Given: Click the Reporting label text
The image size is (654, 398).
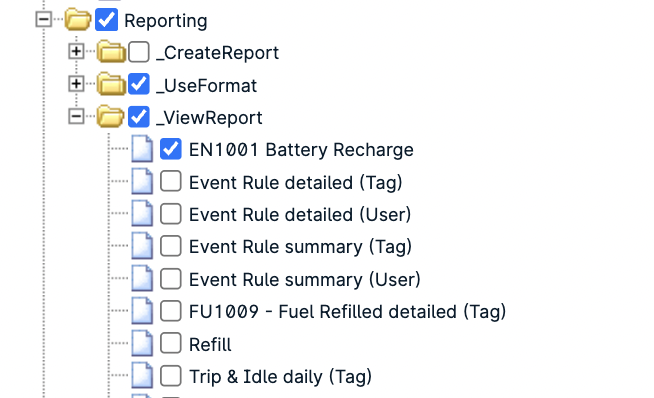Looking at the screenshot, I should 166,20.
